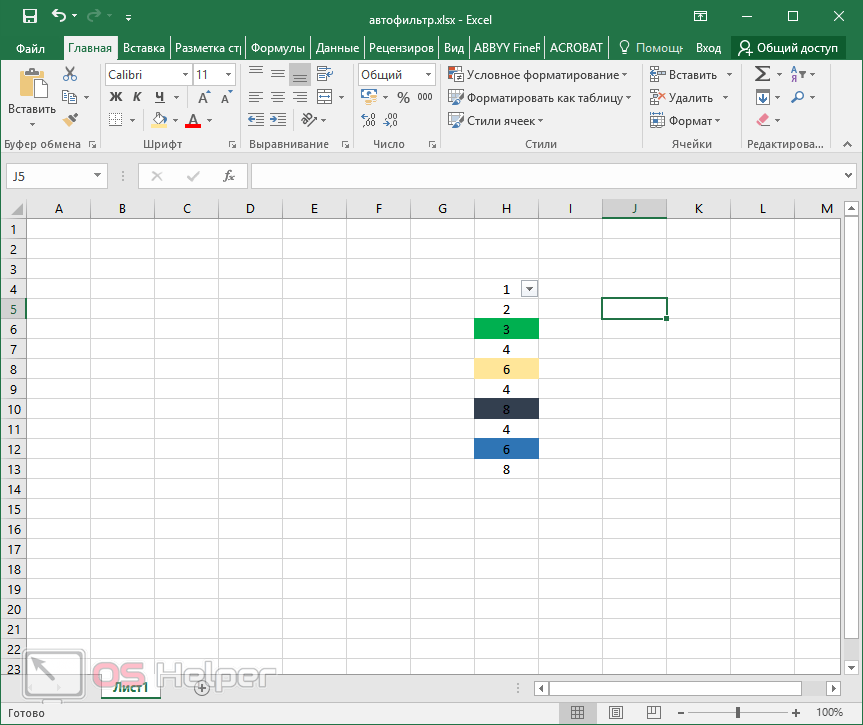This screenshot has width=863, height=725.
Task: Toggle italic formatting (К)
Action: coord(137,97)
